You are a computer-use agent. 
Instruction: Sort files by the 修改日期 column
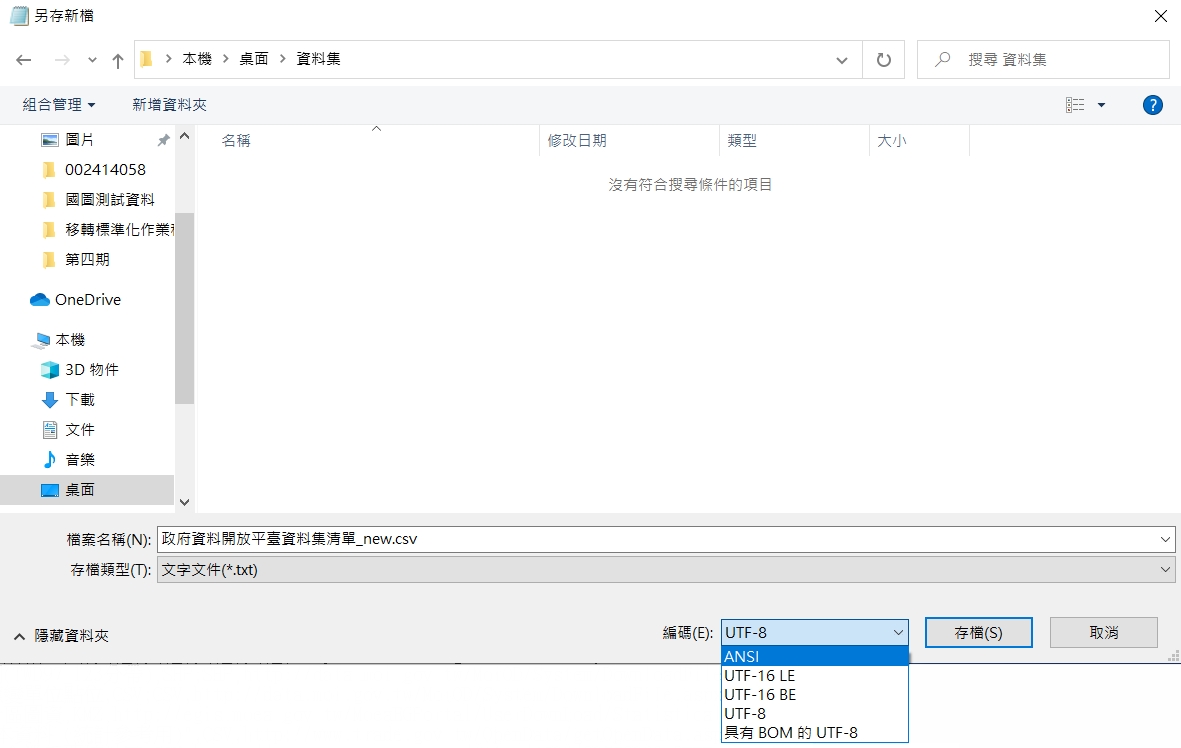577,141
